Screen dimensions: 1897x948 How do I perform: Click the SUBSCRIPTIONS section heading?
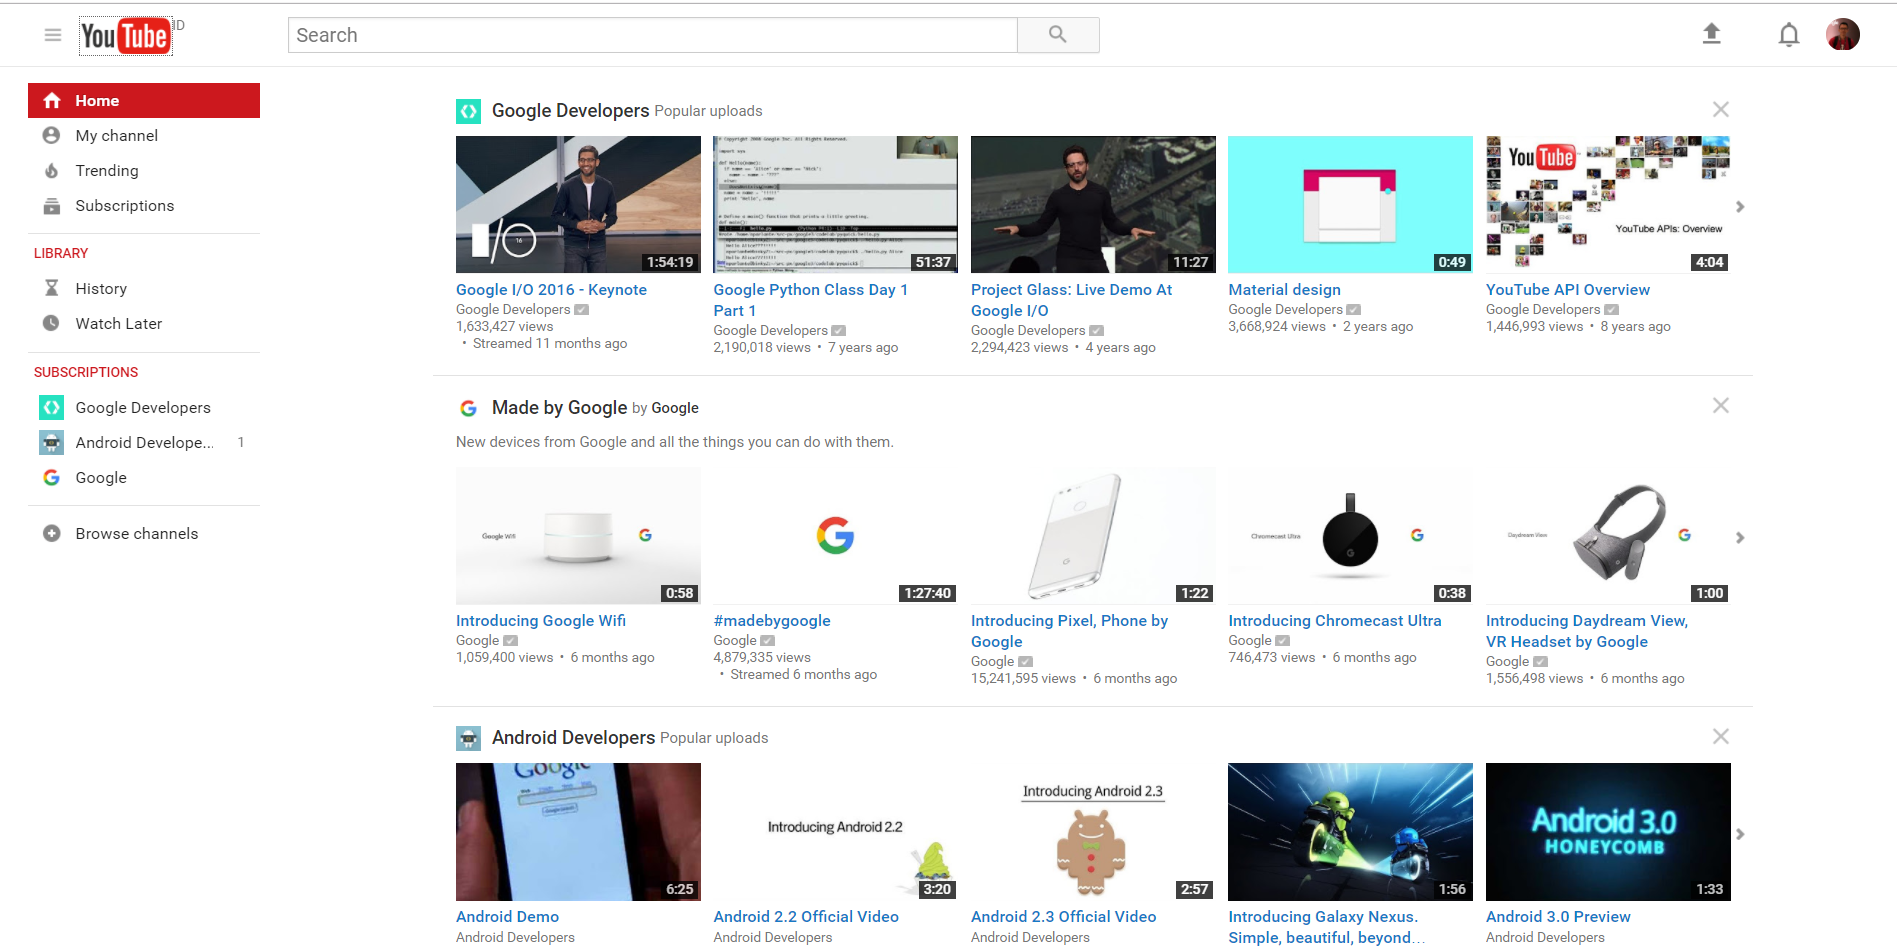tap(86, 372)
